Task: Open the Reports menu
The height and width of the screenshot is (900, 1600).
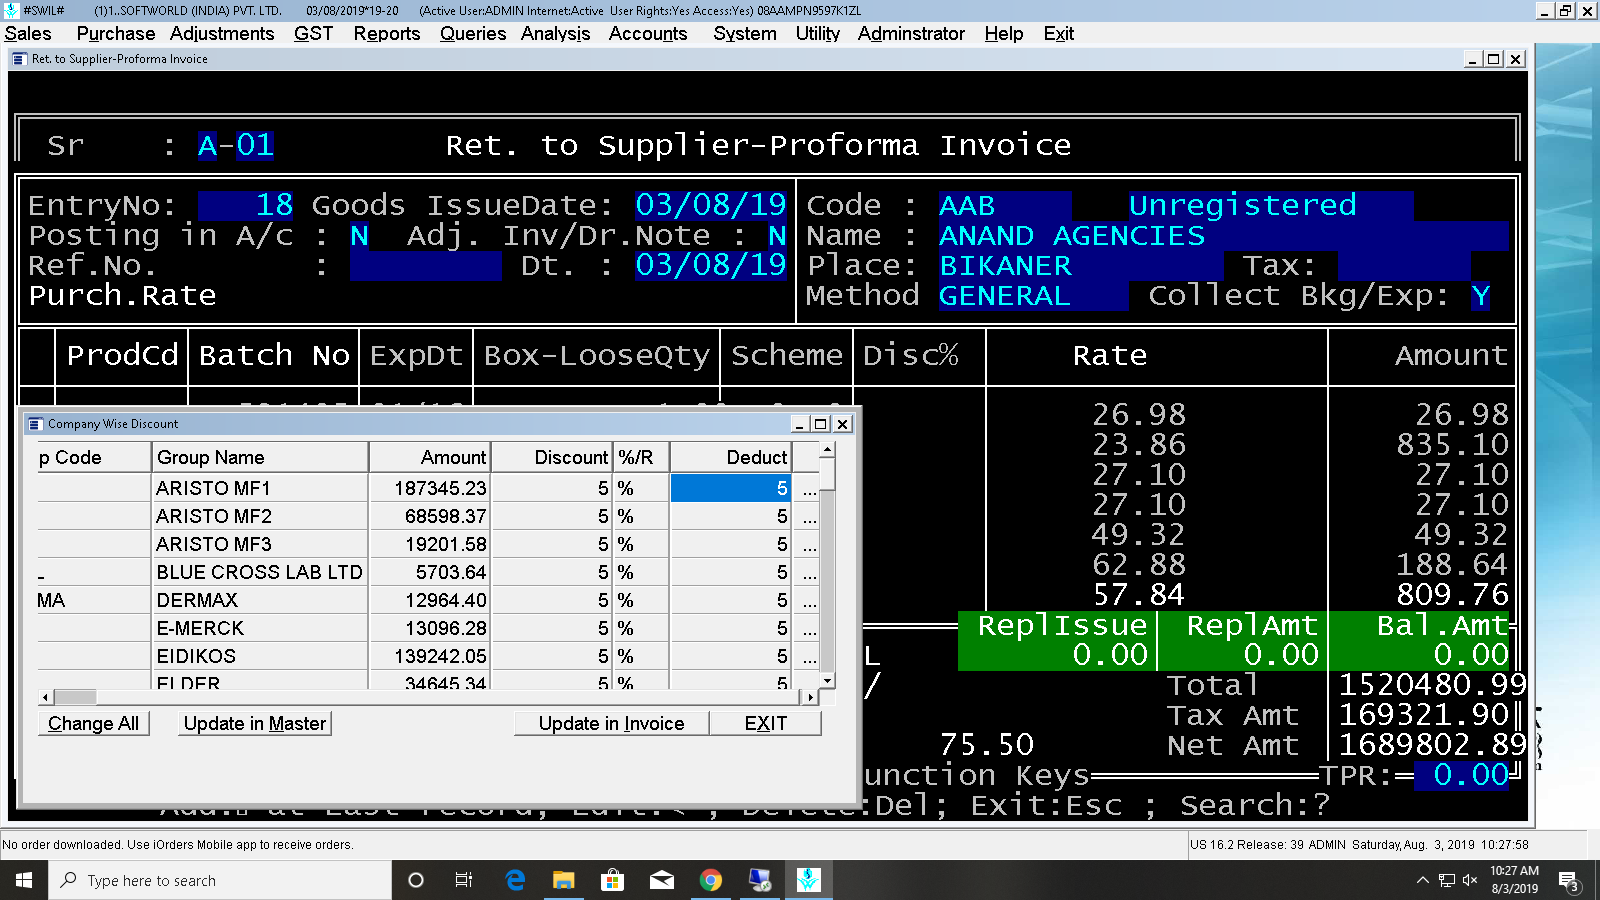Action: point(387,34)
